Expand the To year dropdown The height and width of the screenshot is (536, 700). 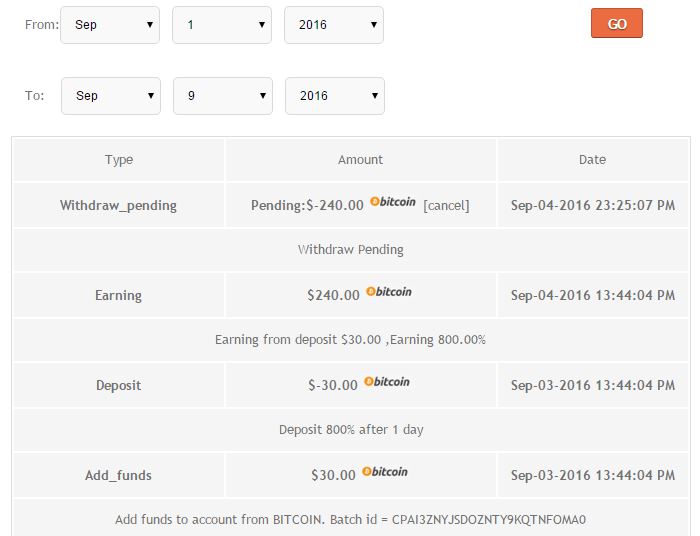pyautogui.click(x=335, y=96)
